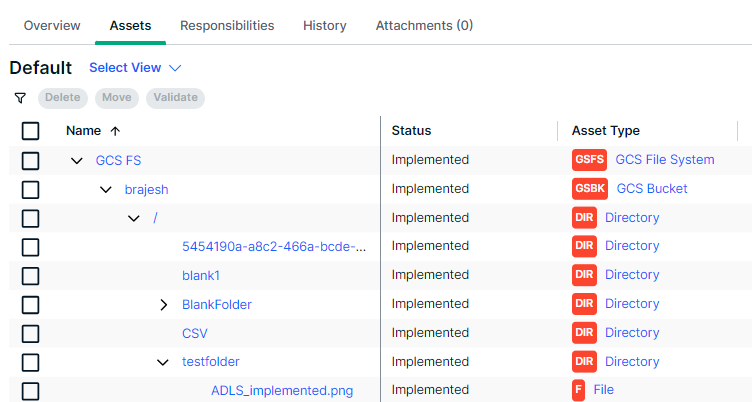Open the ADLS_implemented.png file link
The height and width of the screenshot is (402, 752).
282,391
